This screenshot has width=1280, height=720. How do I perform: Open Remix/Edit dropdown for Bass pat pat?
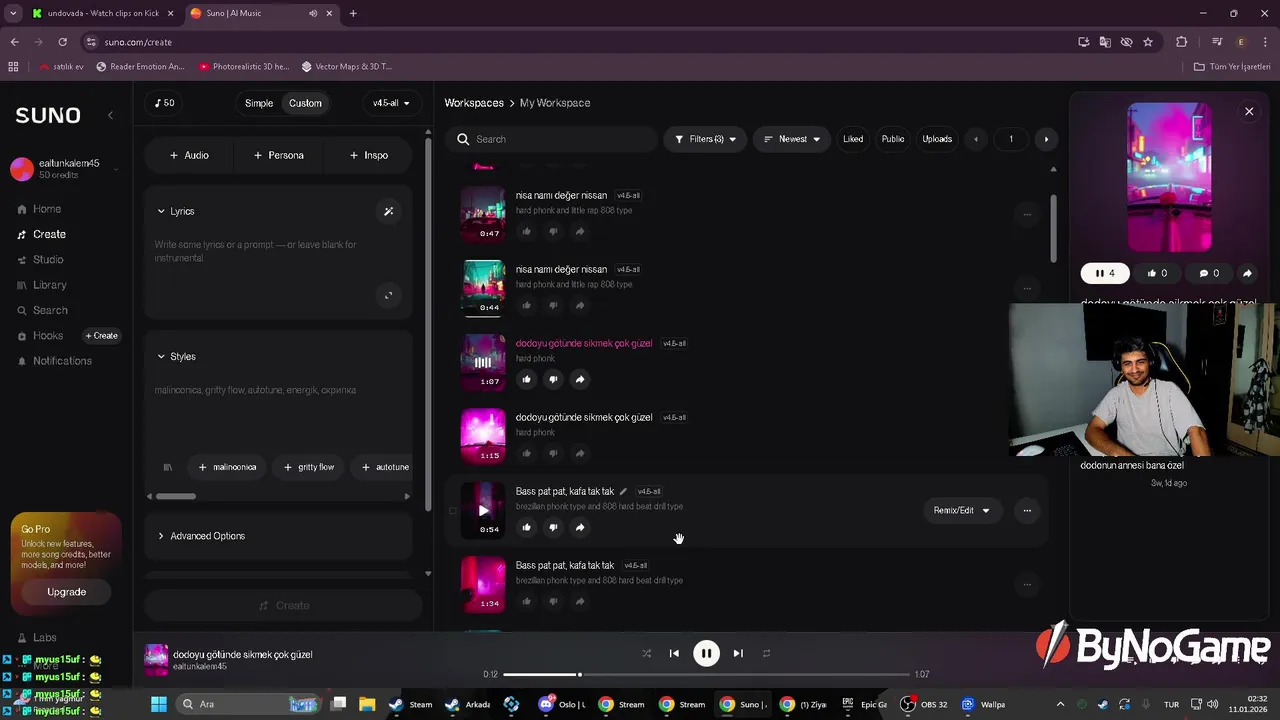pos(961,510)
